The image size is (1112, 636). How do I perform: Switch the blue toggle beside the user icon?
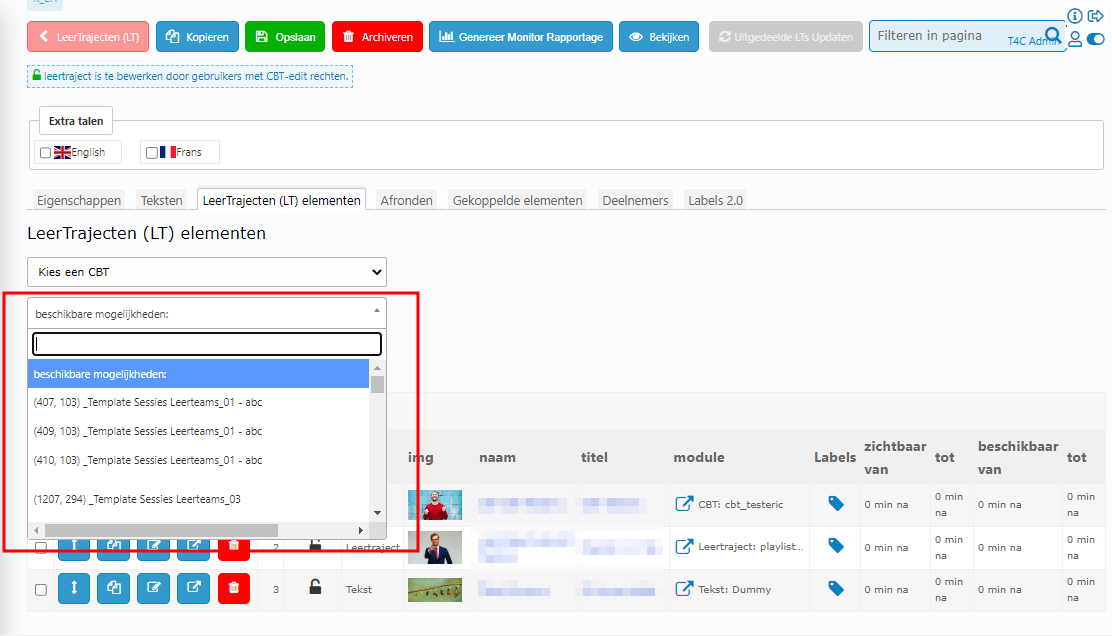(x=1095, y=39)
